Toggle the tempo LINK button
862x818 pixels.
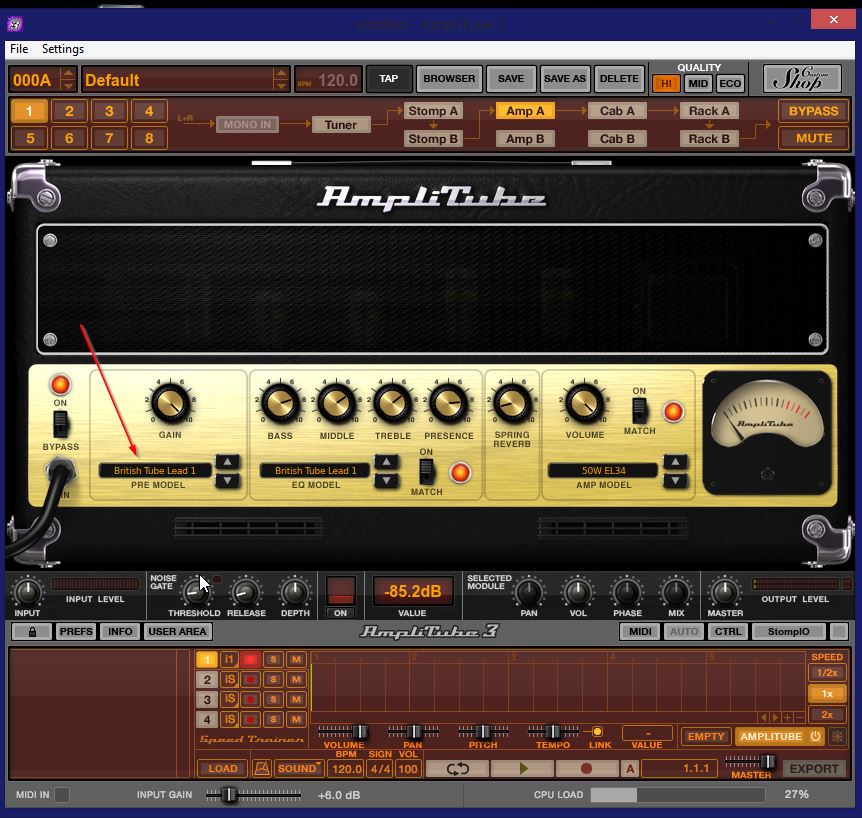point(597,731)
